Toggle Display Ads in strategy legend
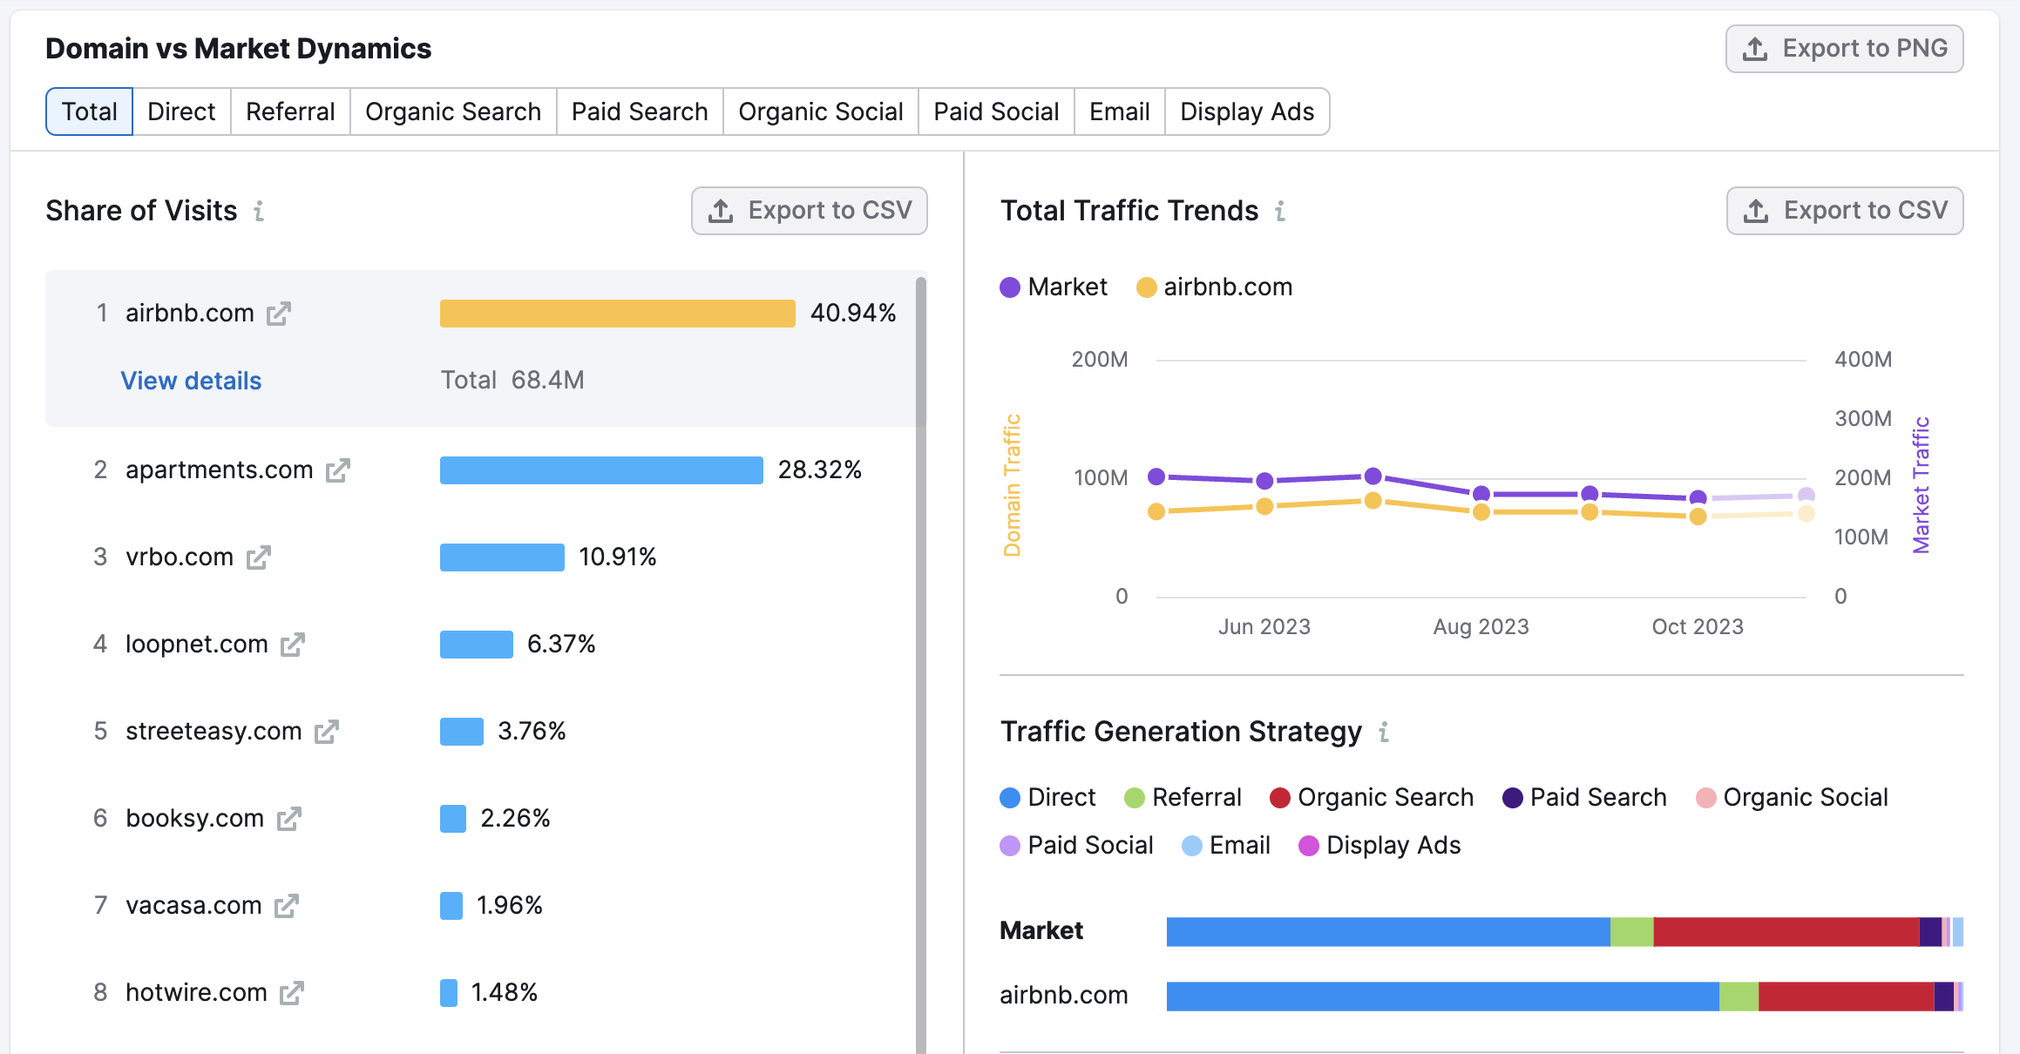The width and height of the screenshot is (2020, 1054). 1379,845
